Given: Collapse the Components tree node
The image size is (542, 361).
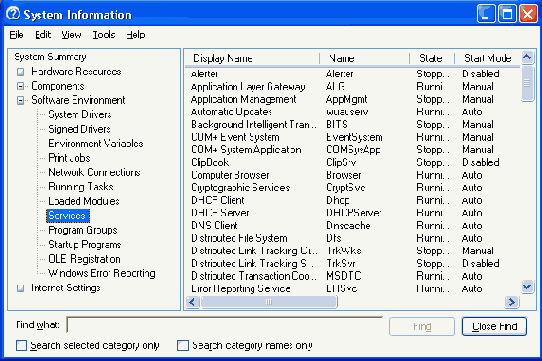Looking at the screenshot, I should pyautogui.click(x=21, y=86).
